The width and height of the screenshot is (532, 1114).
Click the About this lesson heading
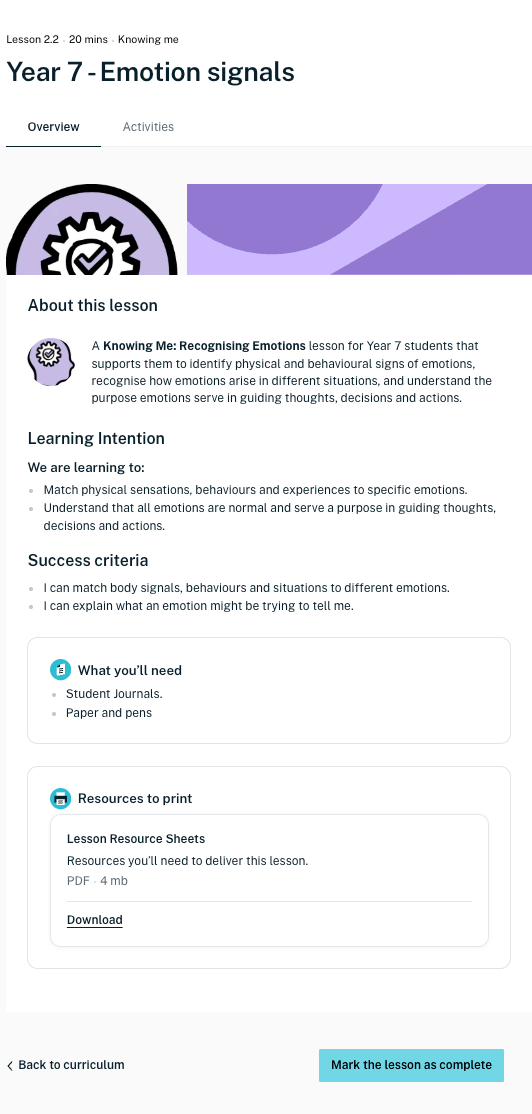point(92,305)
